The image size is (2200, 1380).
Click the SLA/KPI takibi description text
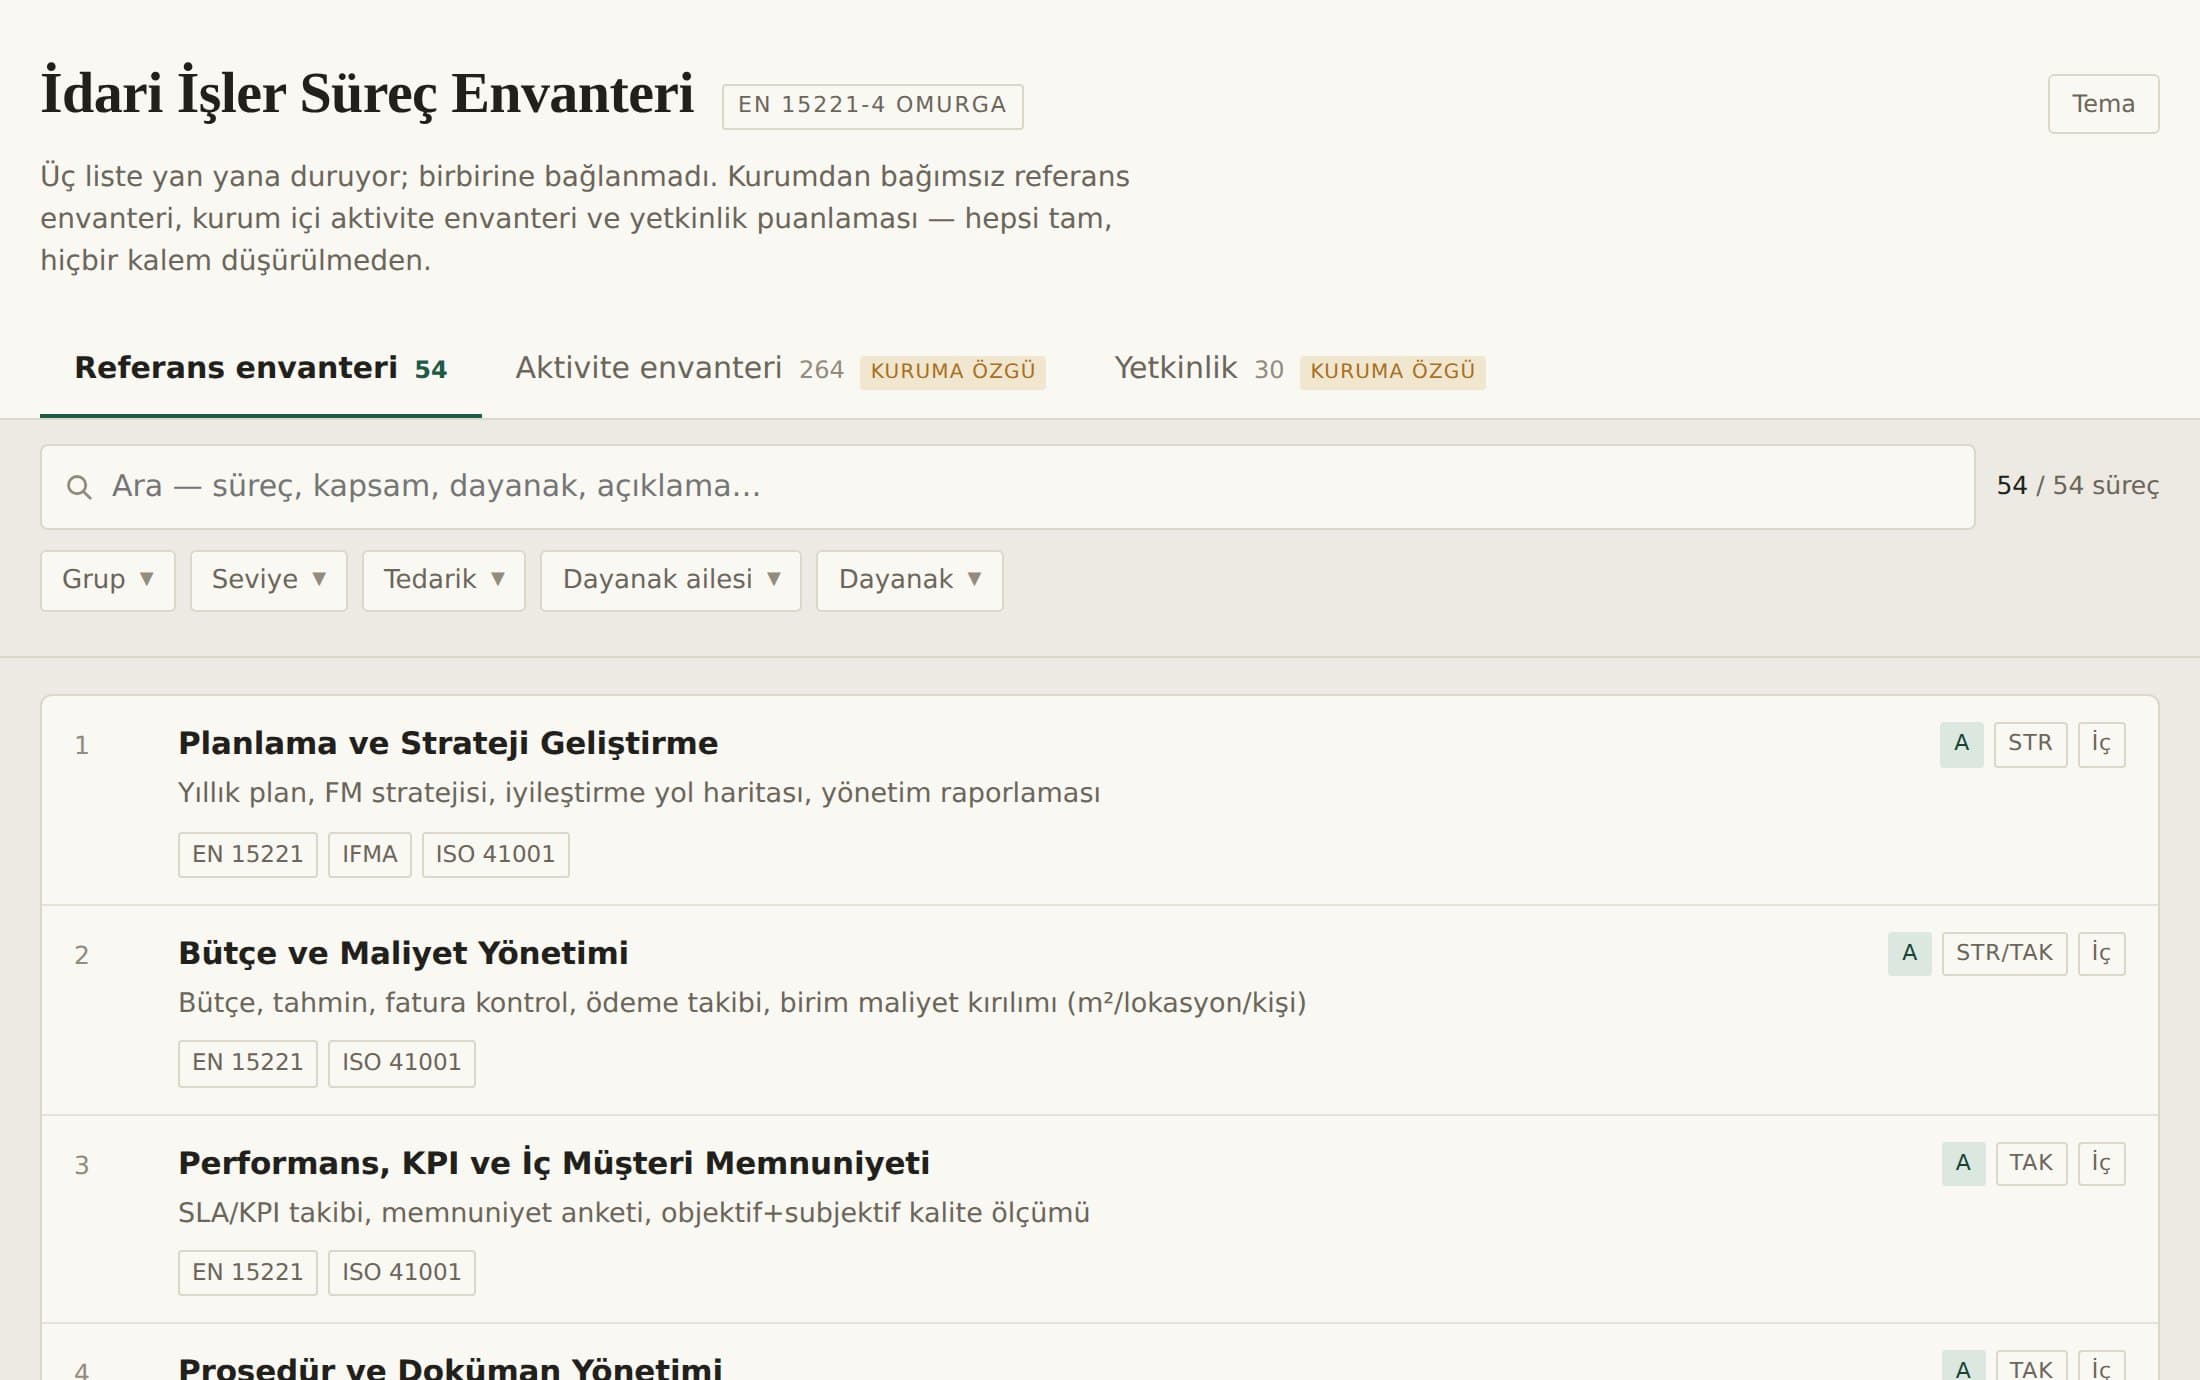[x=634, y=1213]
